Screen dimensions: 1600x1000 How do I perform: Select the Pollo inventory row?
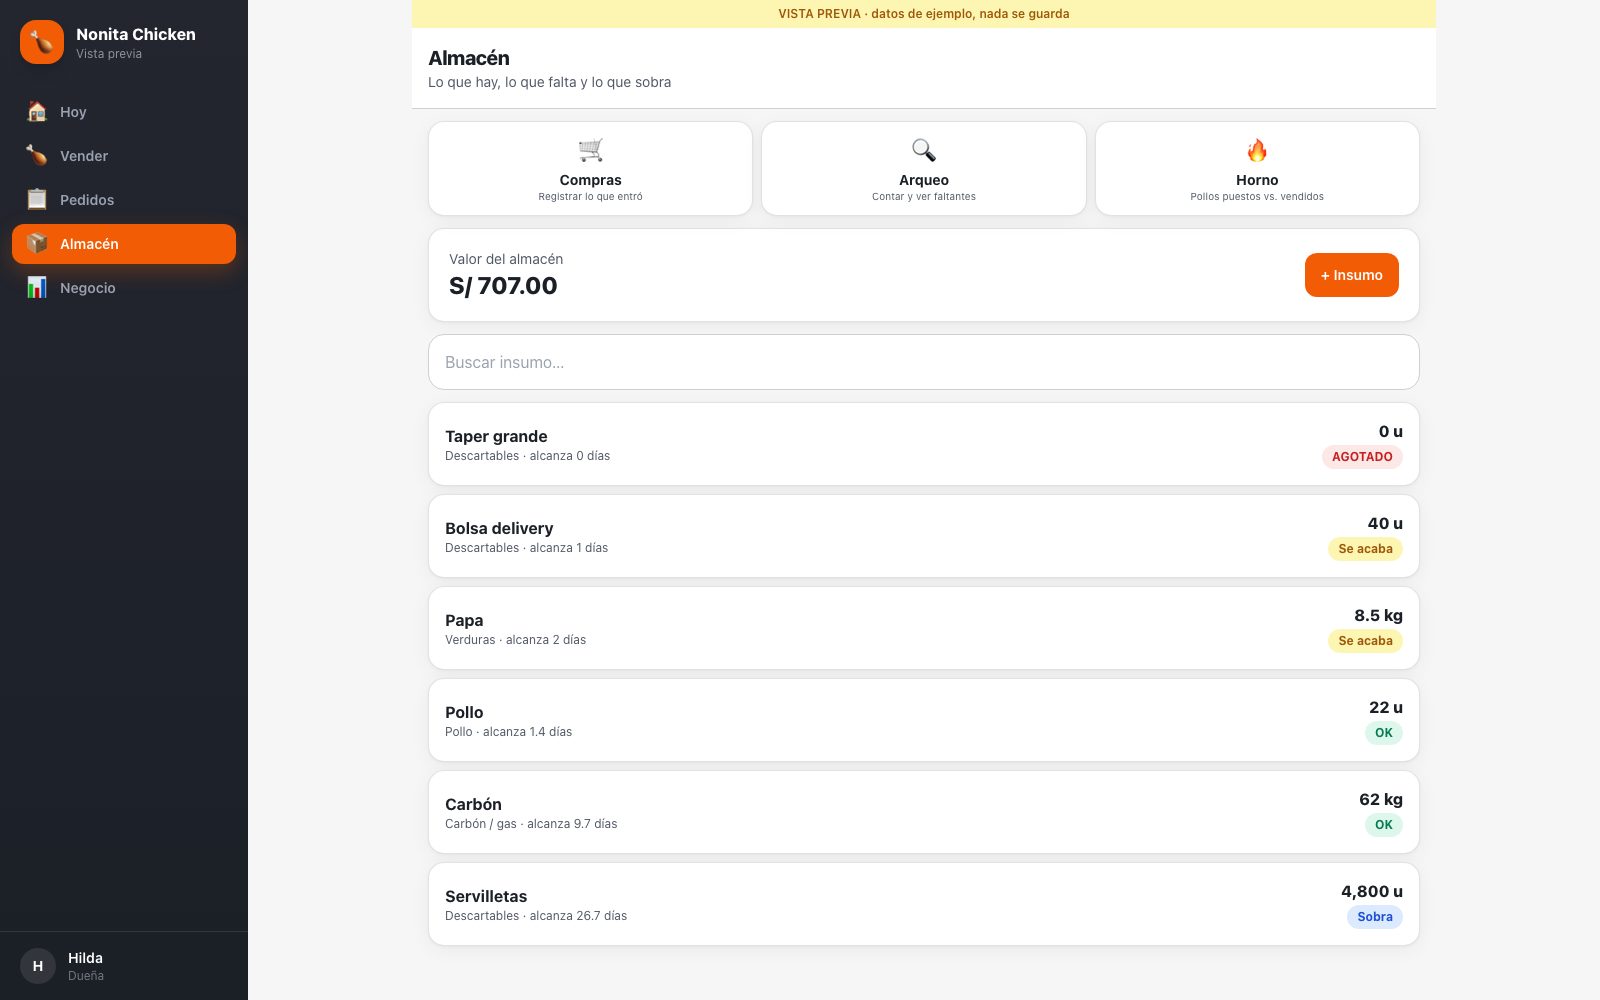point(924,720)
